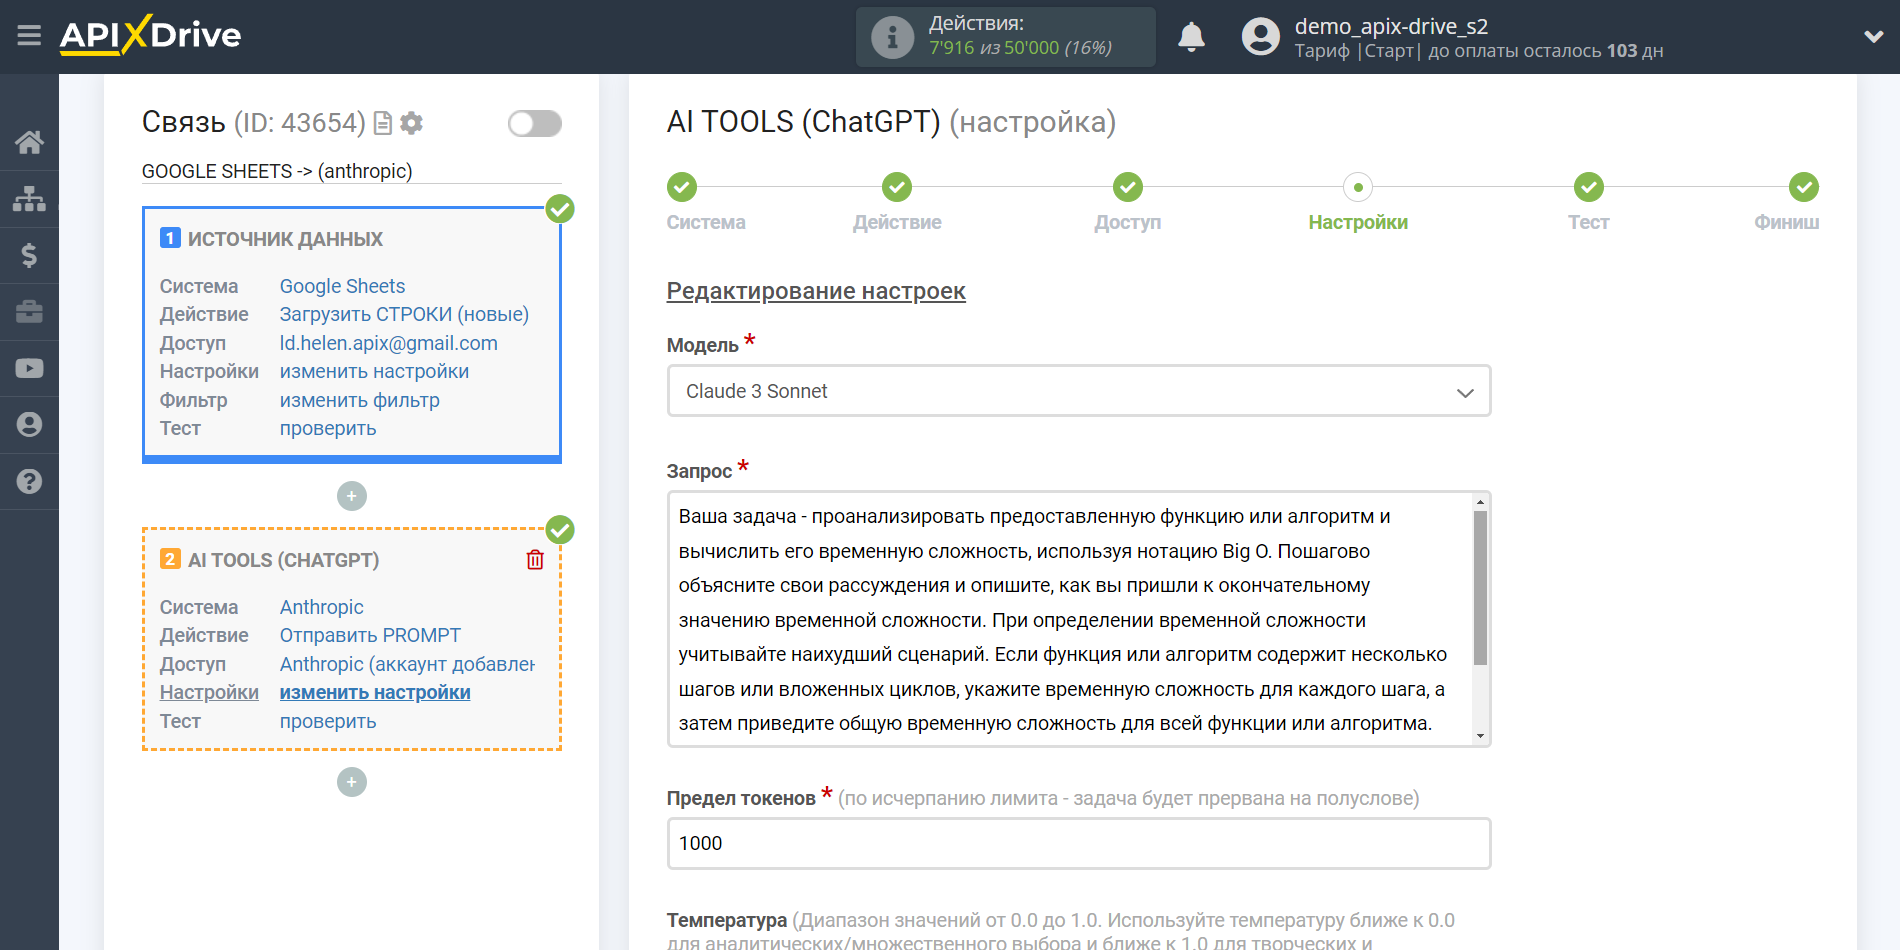Click Anthropic (аккаунт добавлен) link
Image resolution: width=1900 pixels, height=950 pixels.
[x=407, y=664]
